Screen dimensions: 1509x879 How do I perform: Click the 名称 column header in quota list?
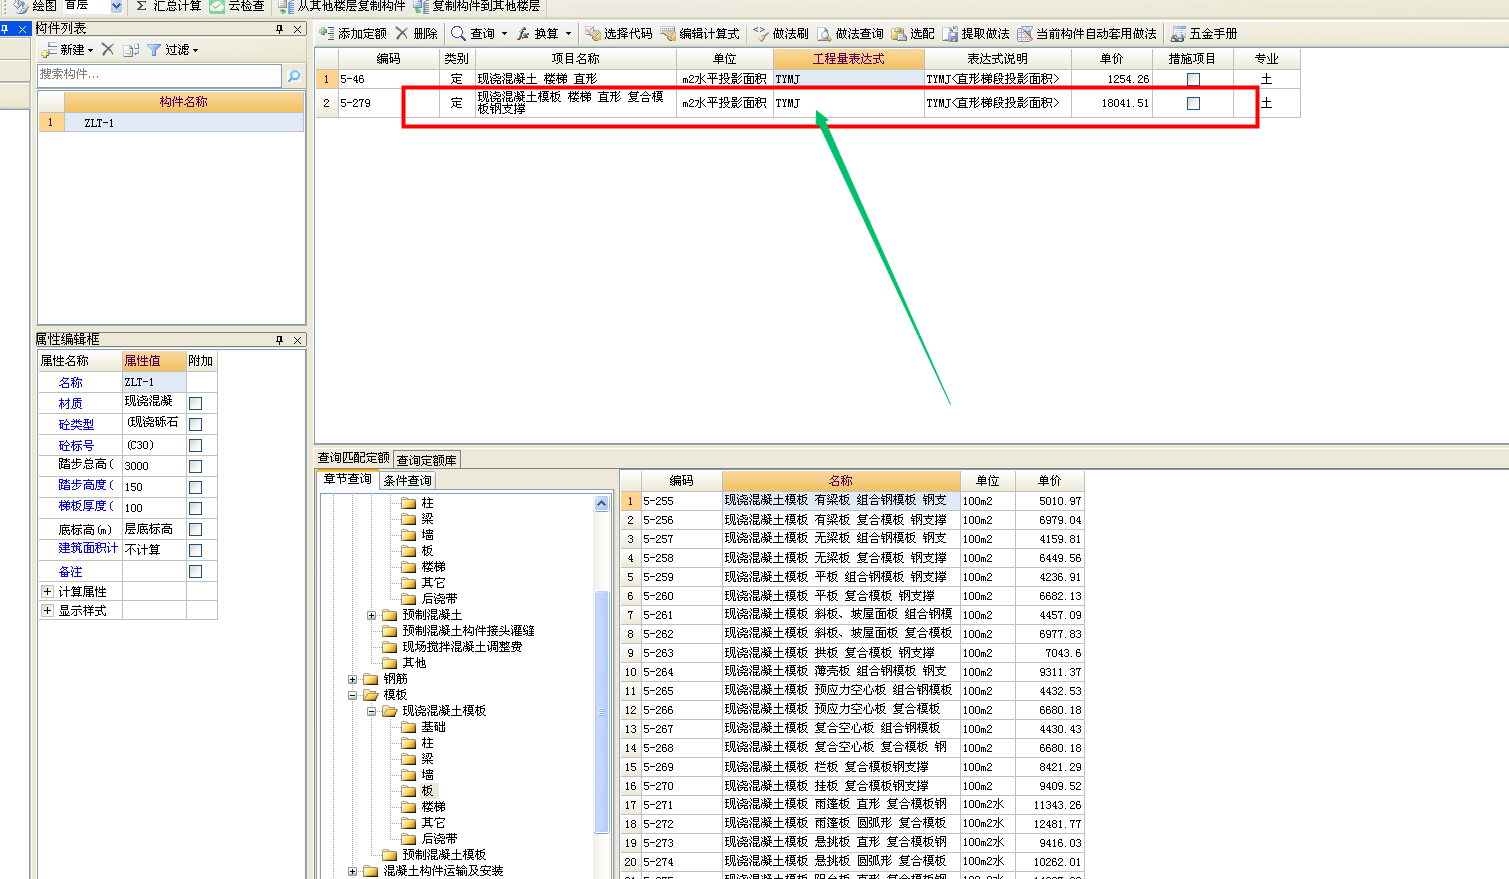click(x=841, y=481)
